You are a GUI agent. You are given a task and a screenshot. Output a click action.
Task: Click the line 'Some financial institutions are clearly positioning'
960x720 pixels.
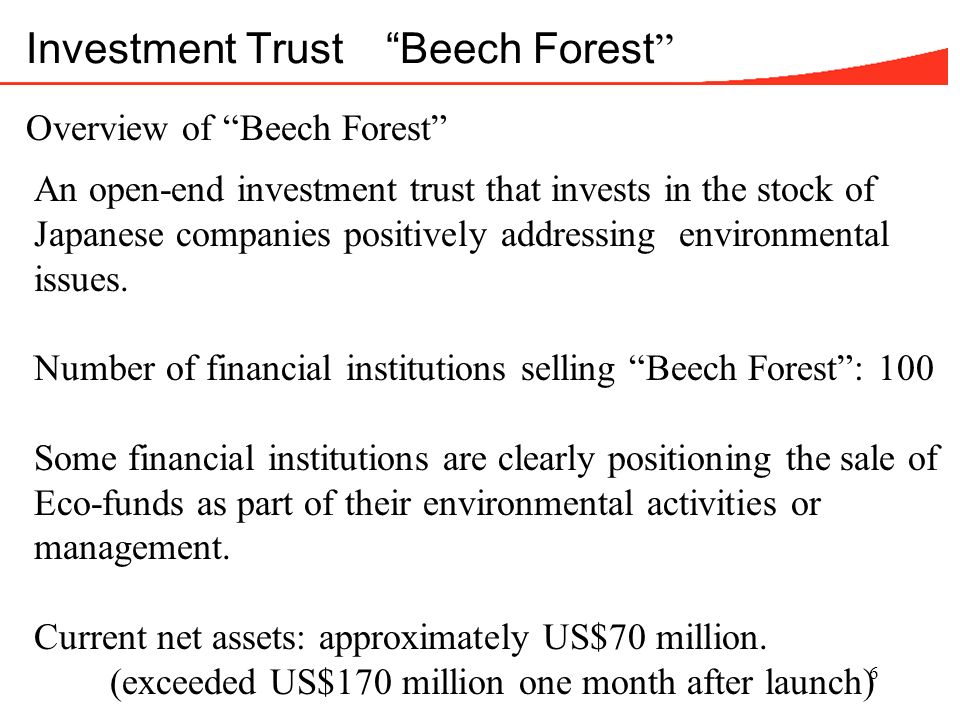[403, 459]
